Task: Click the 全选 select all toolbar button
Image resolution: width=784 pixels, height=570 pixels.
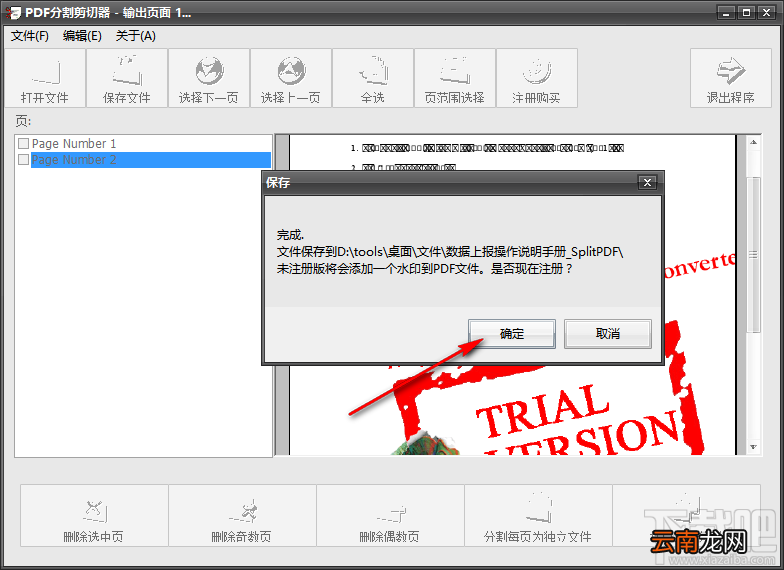Action: click(373, 78)
